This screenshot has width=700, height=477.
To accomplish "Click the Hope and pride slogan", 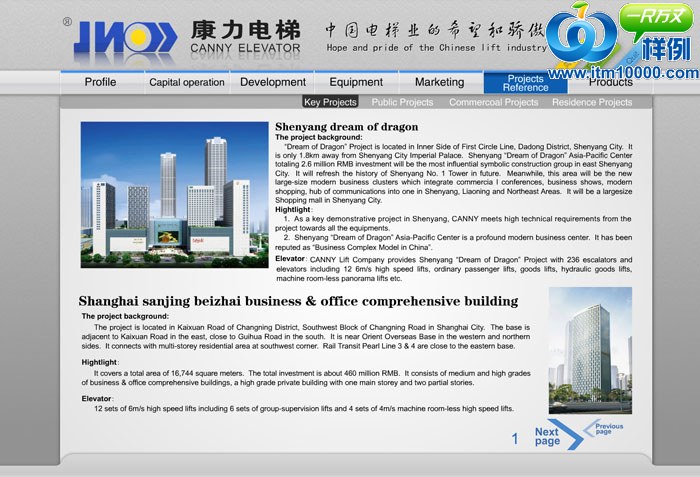I will tap(437, 47).
